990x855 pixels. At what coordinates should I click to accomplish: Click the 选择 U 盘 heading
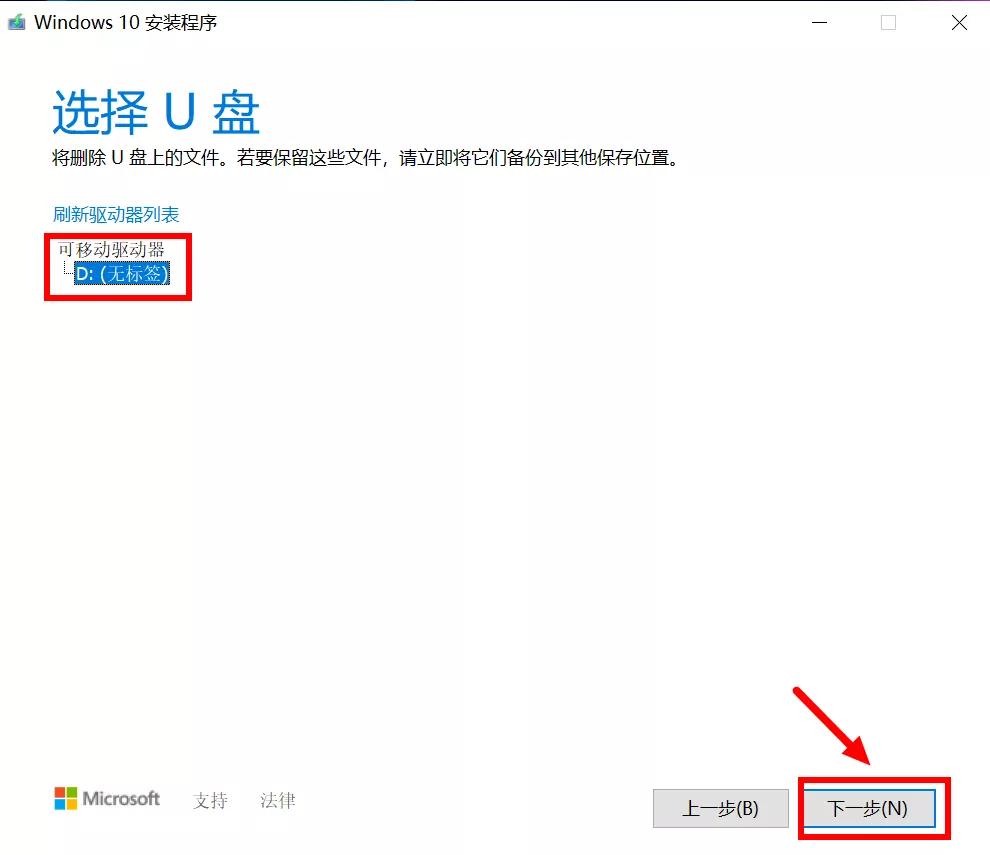(156, 112)
